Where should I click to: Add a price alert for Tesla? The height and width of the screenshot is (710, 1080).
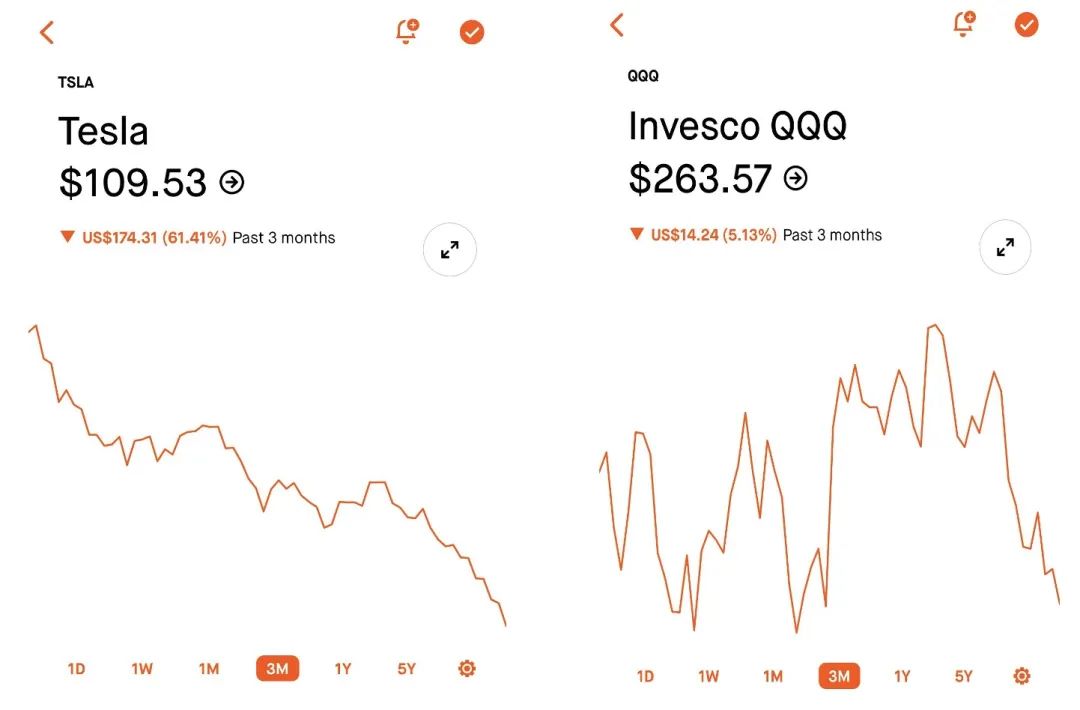tap(407, 31)
